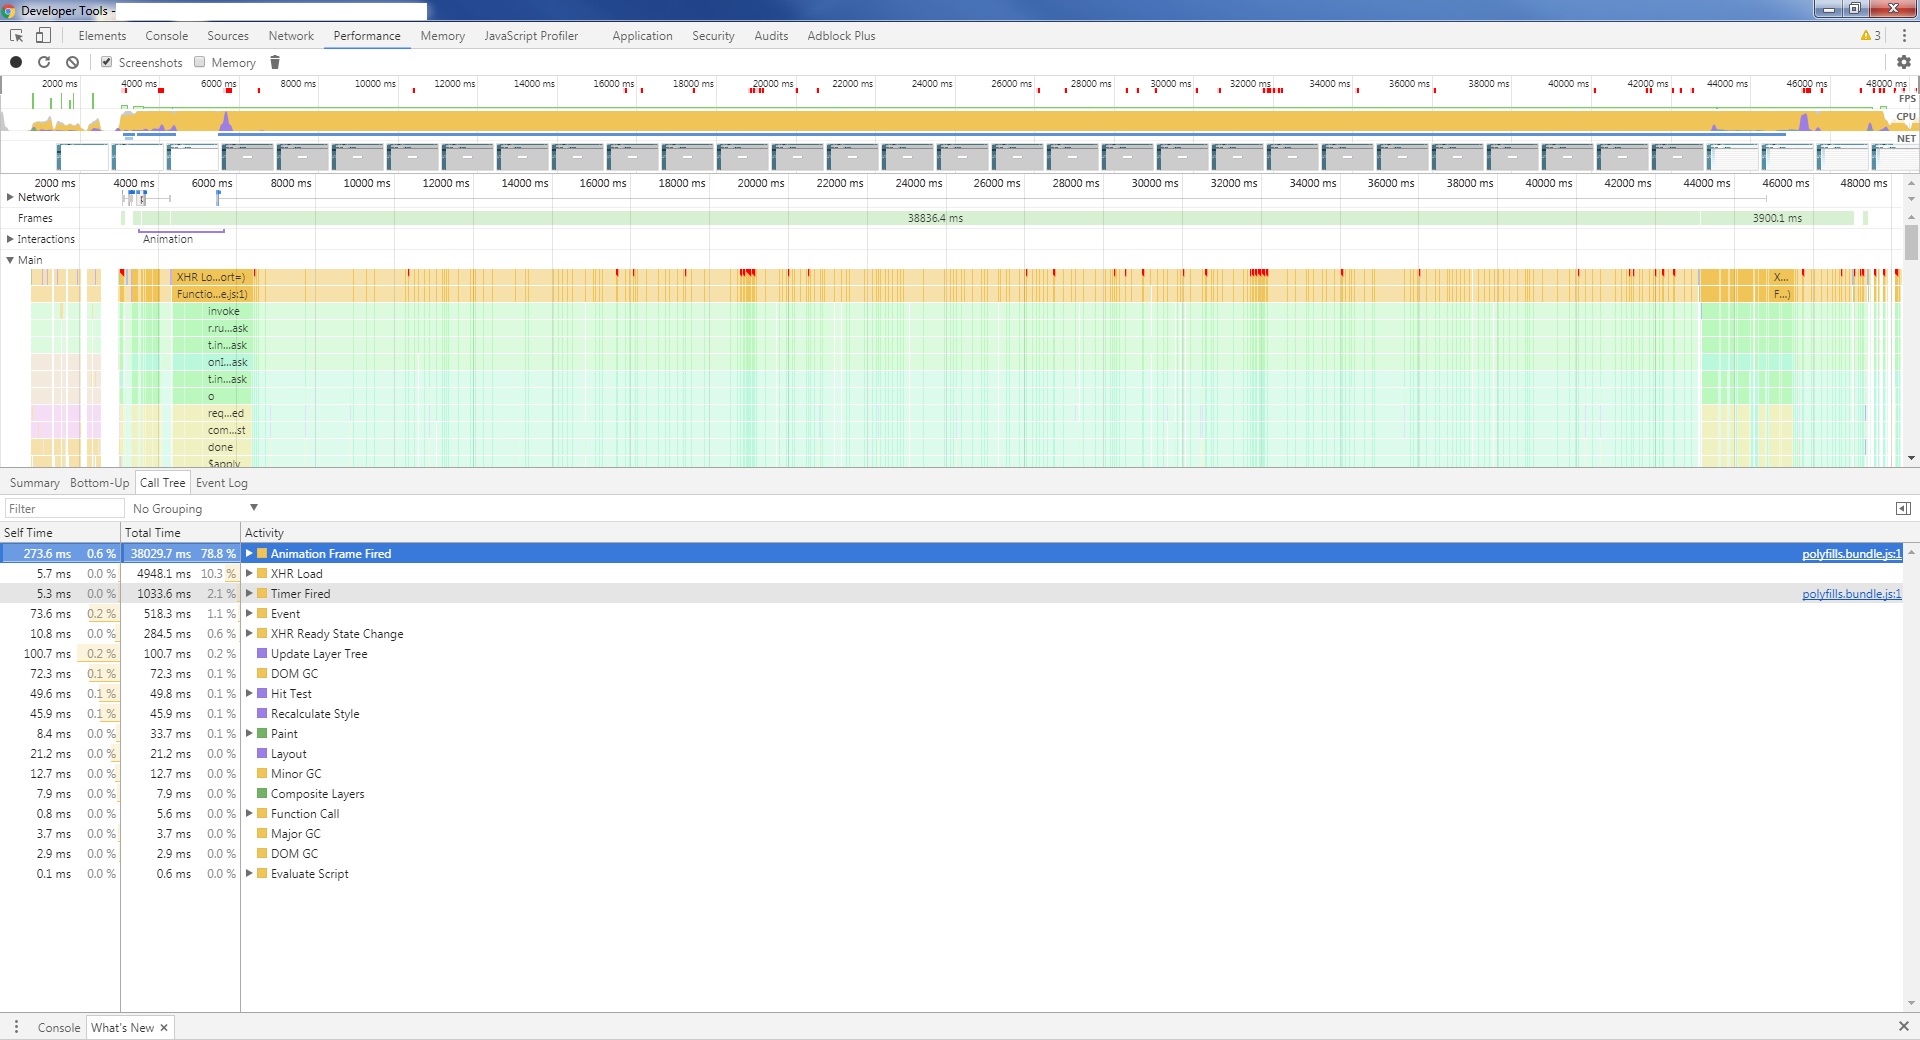Open the Console drawer tab

point(59,1028)
